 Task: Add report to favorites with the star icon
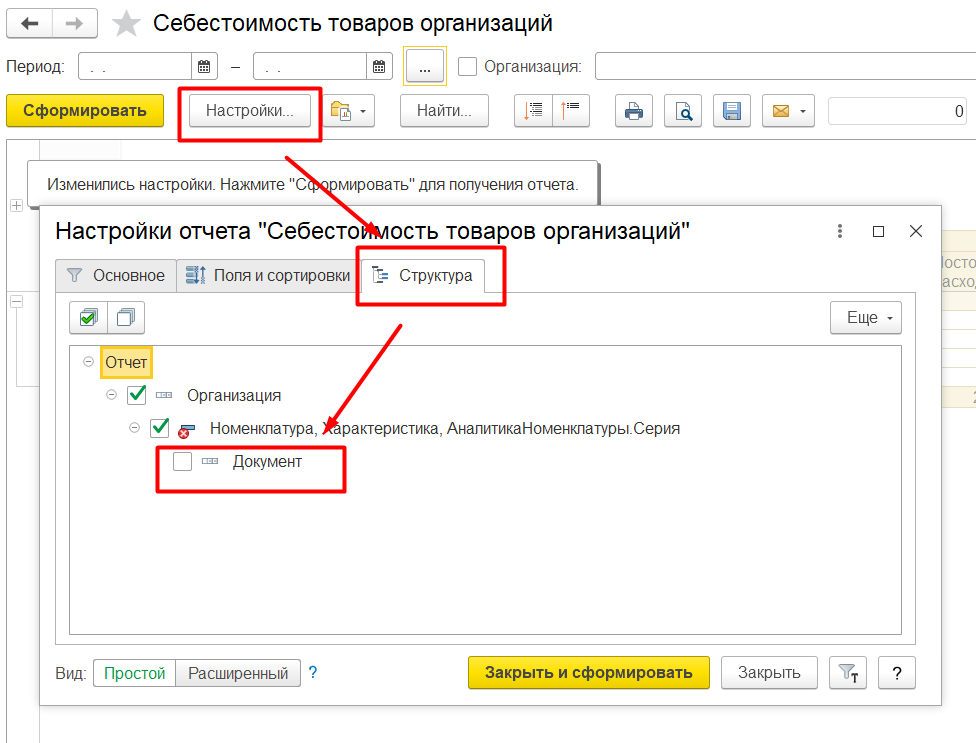tap(126, 24)
